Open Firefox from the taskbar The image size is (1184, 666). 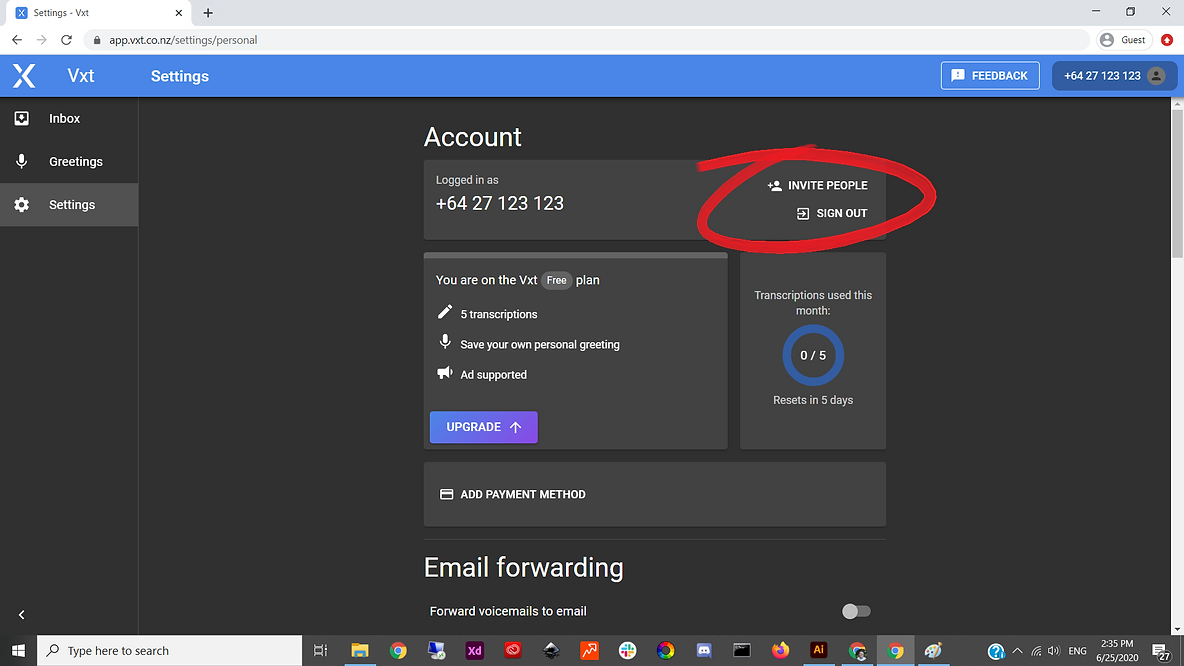coord(780,650)
